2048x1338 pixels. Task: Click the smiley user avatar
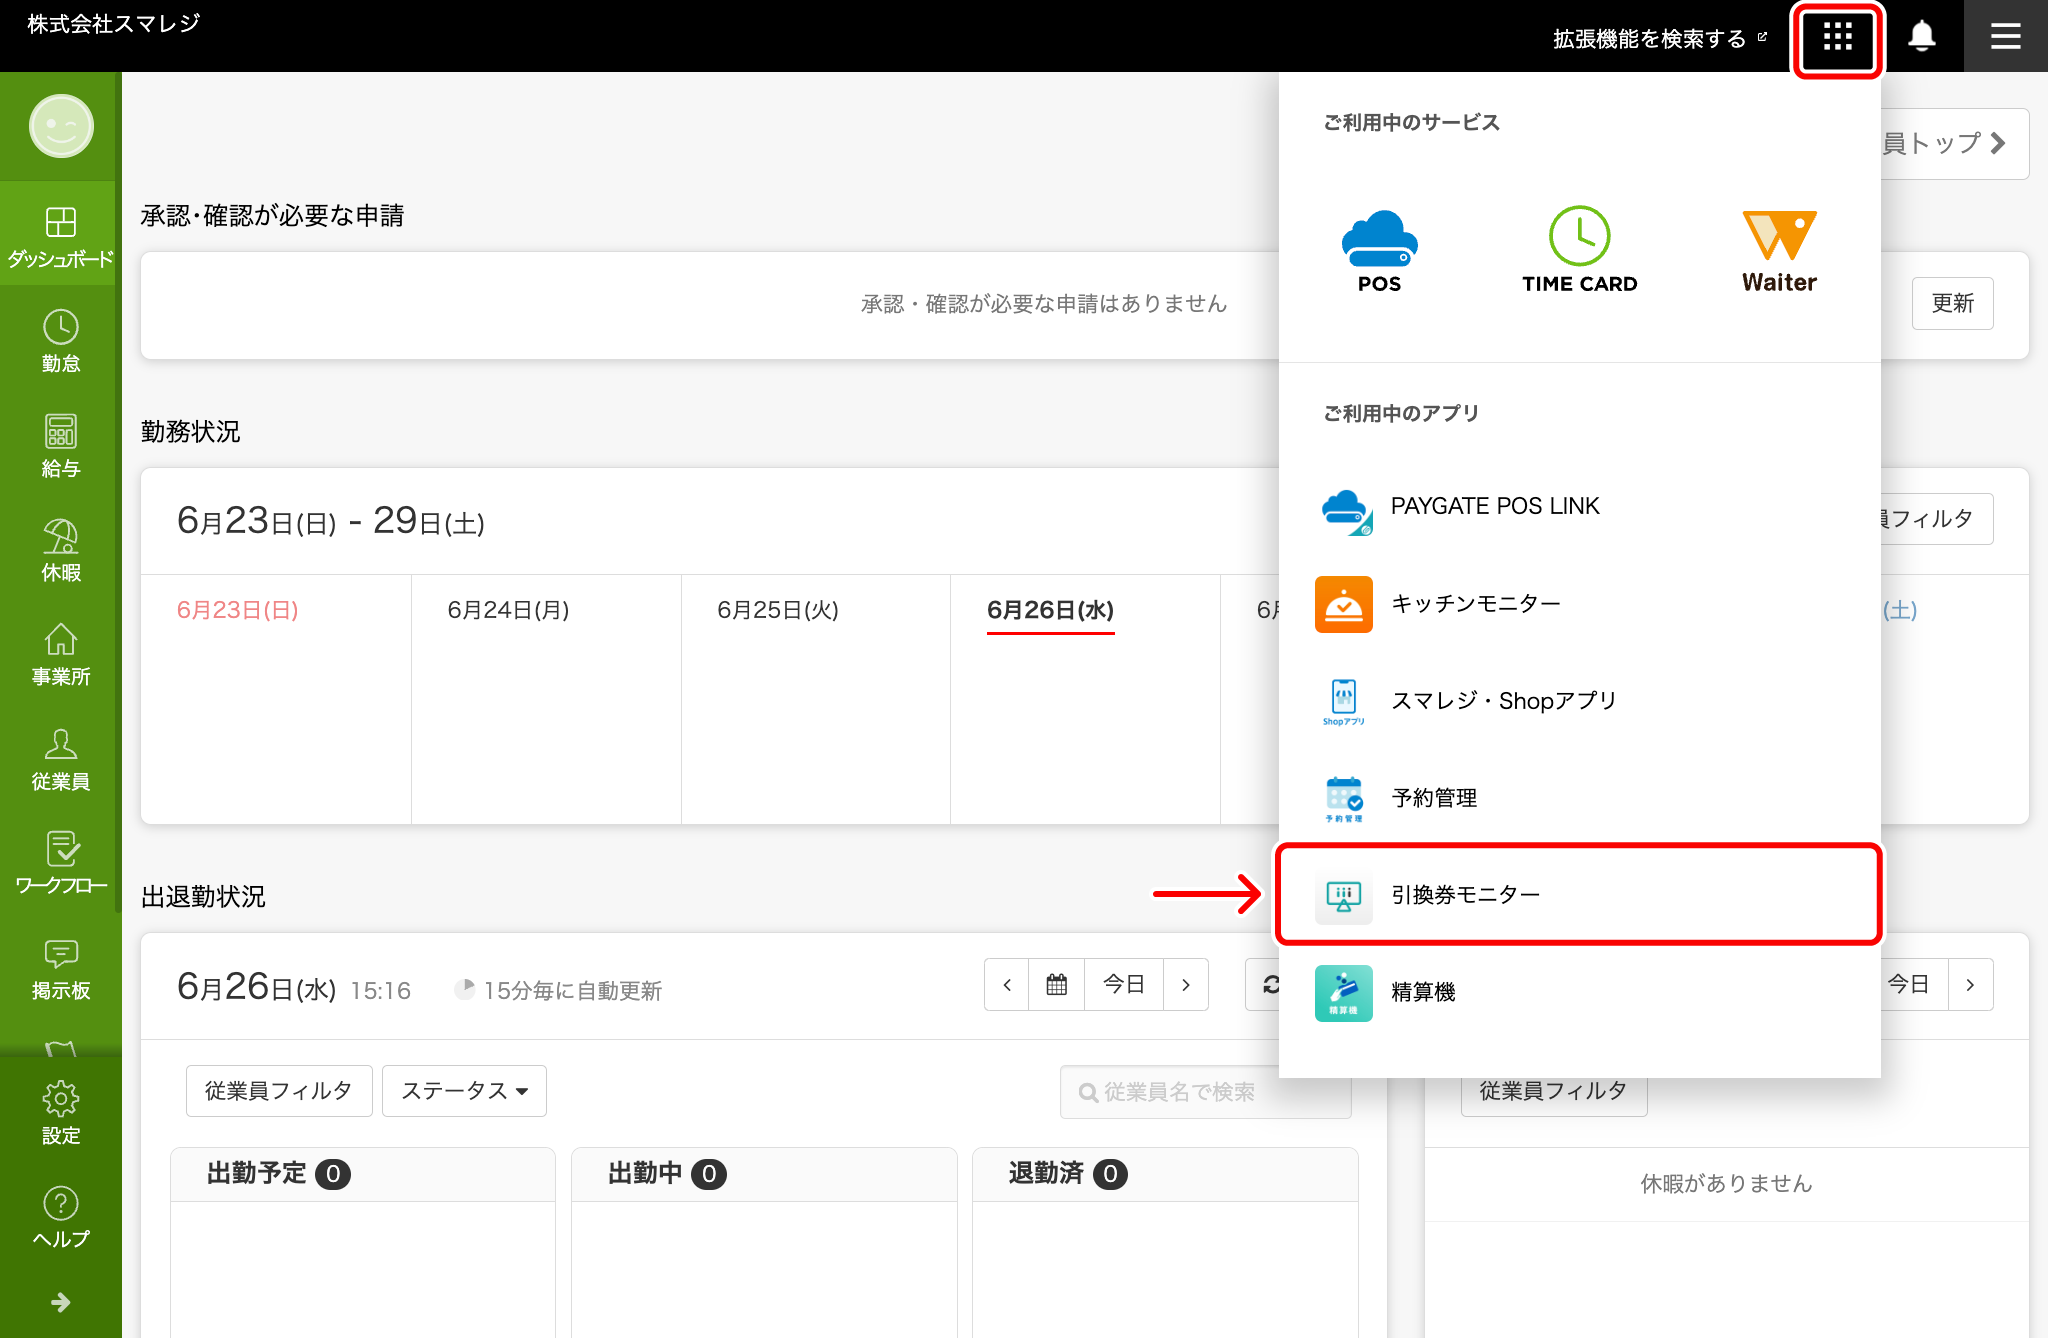pos(61,126)
